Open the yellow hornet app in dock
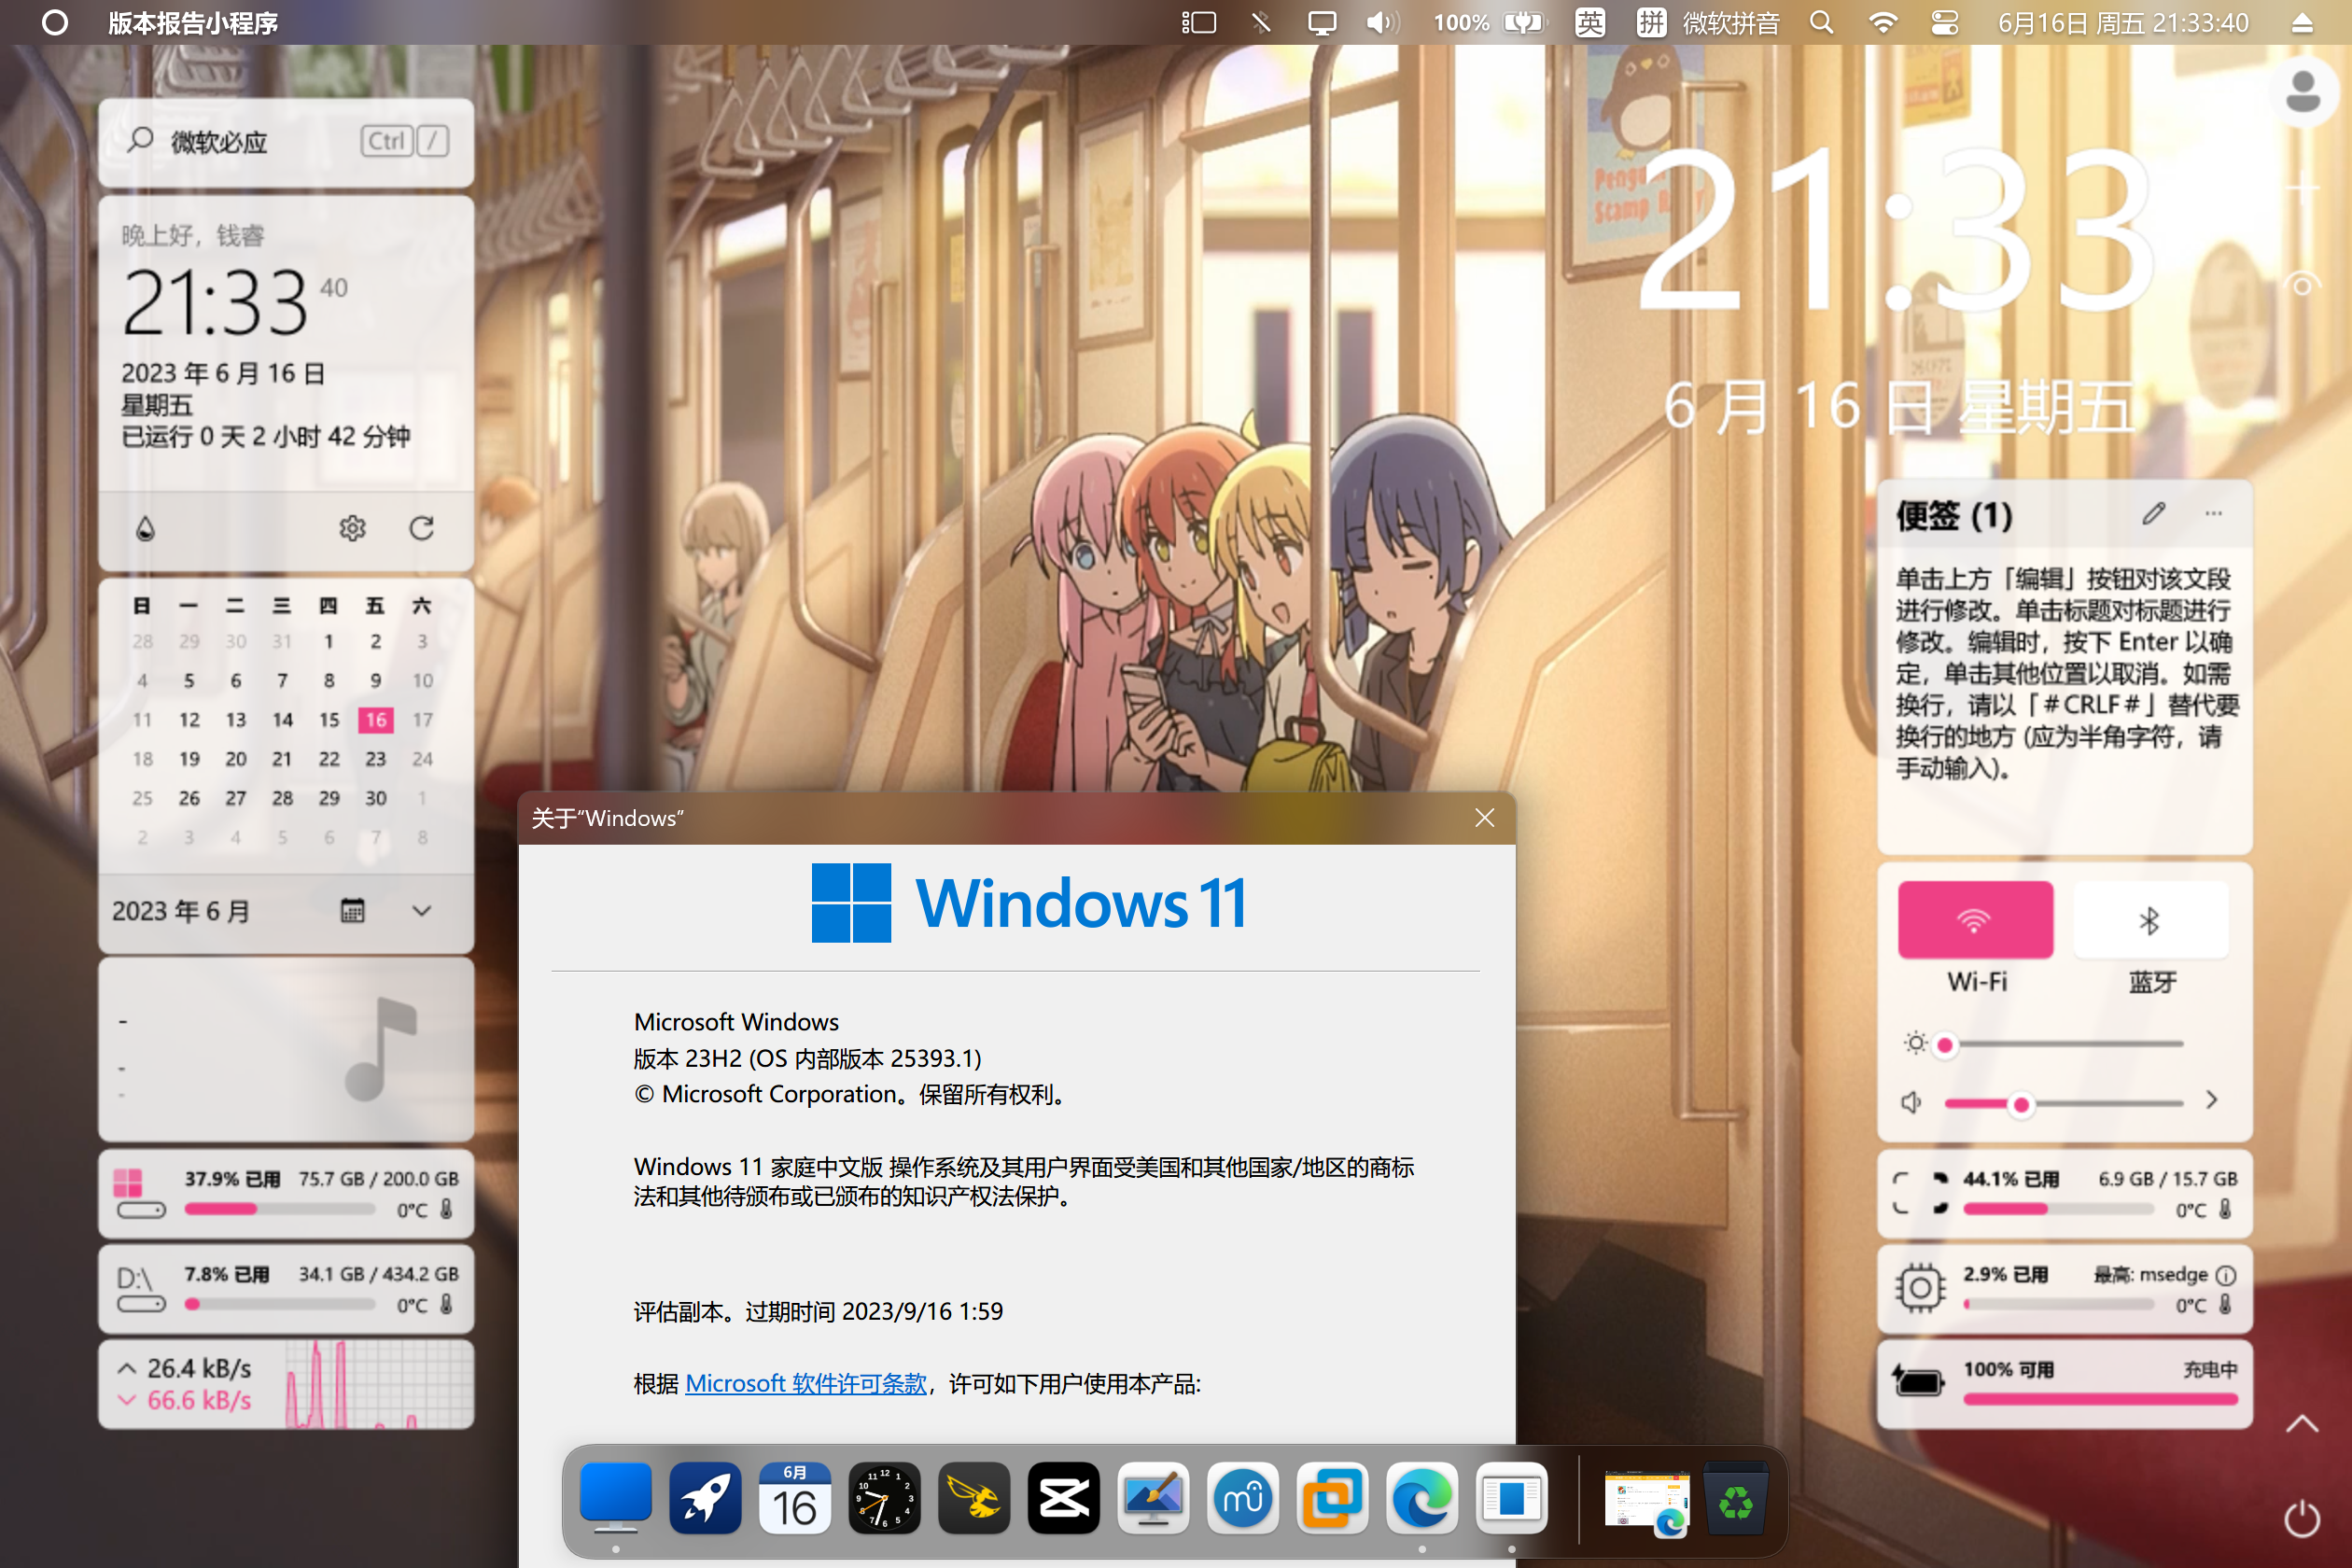 [x=974, y=1498]
